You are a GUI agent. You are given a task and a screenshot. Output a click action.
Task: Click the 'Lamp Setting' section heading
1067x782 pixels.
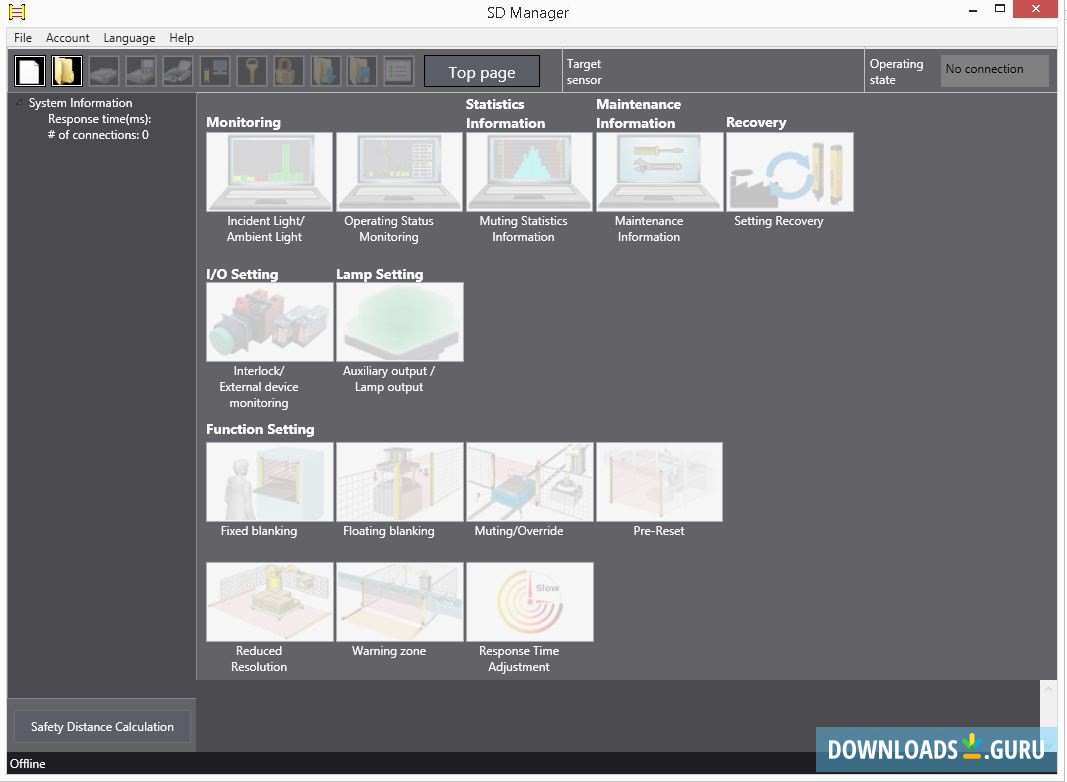(380, 274)
